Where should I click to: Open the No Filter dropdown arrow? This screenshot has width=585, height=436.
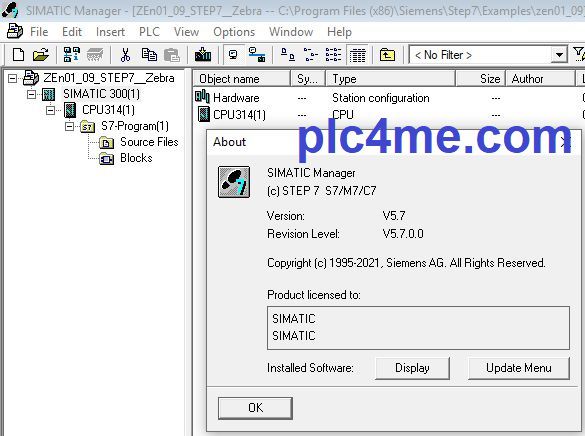(x=559, y=55)
